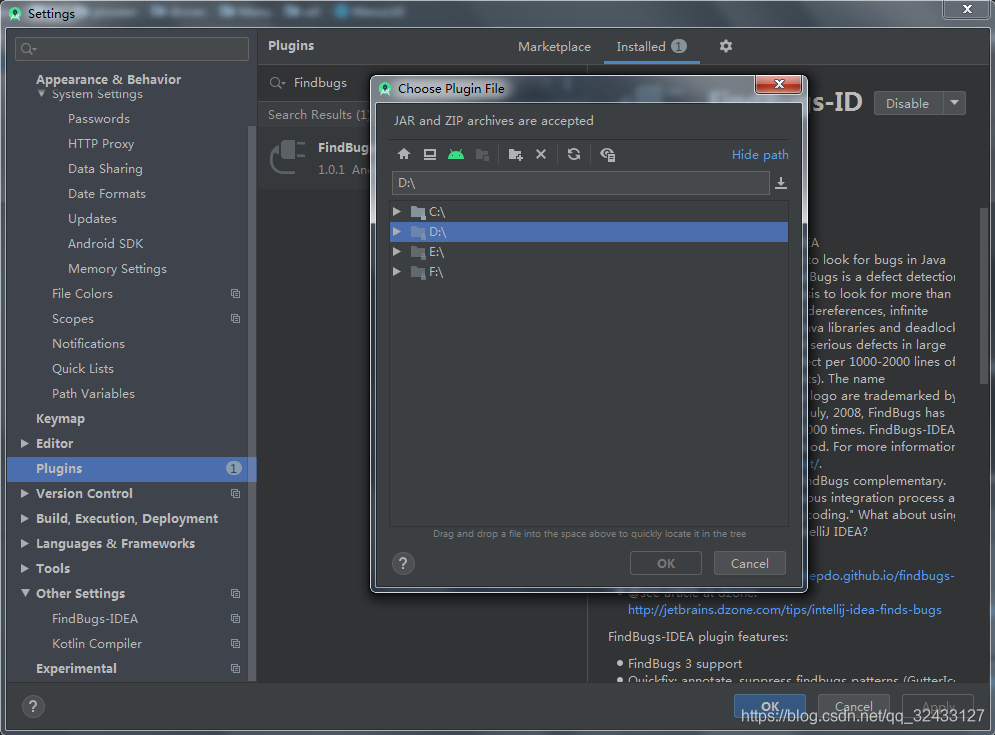Open Path Variables settings
The width and height of the screenshot is (995, 735).
(x=93, y=394)
